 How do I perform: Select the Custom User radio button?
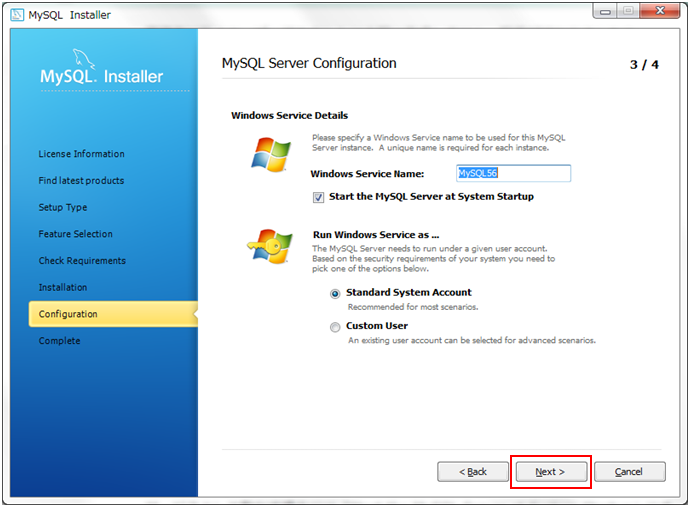335,327
